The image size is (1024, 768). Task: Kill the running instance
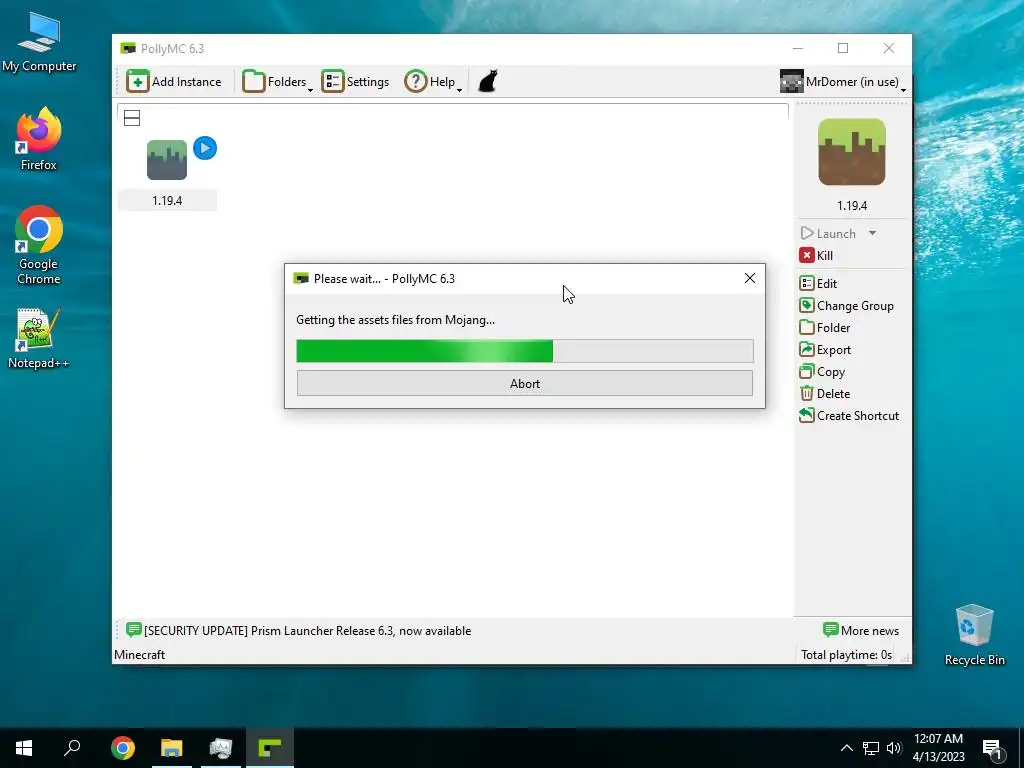pos(816,255)
